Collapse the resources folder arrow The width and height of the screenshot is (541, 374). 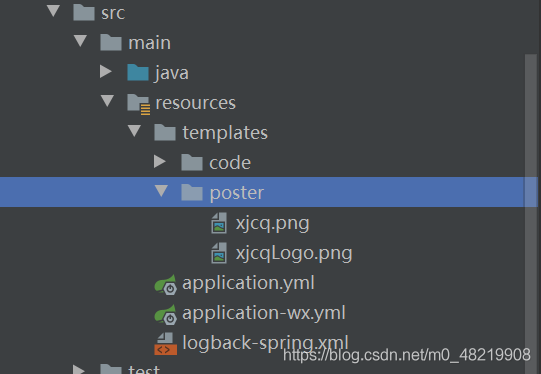pos(107,101)
